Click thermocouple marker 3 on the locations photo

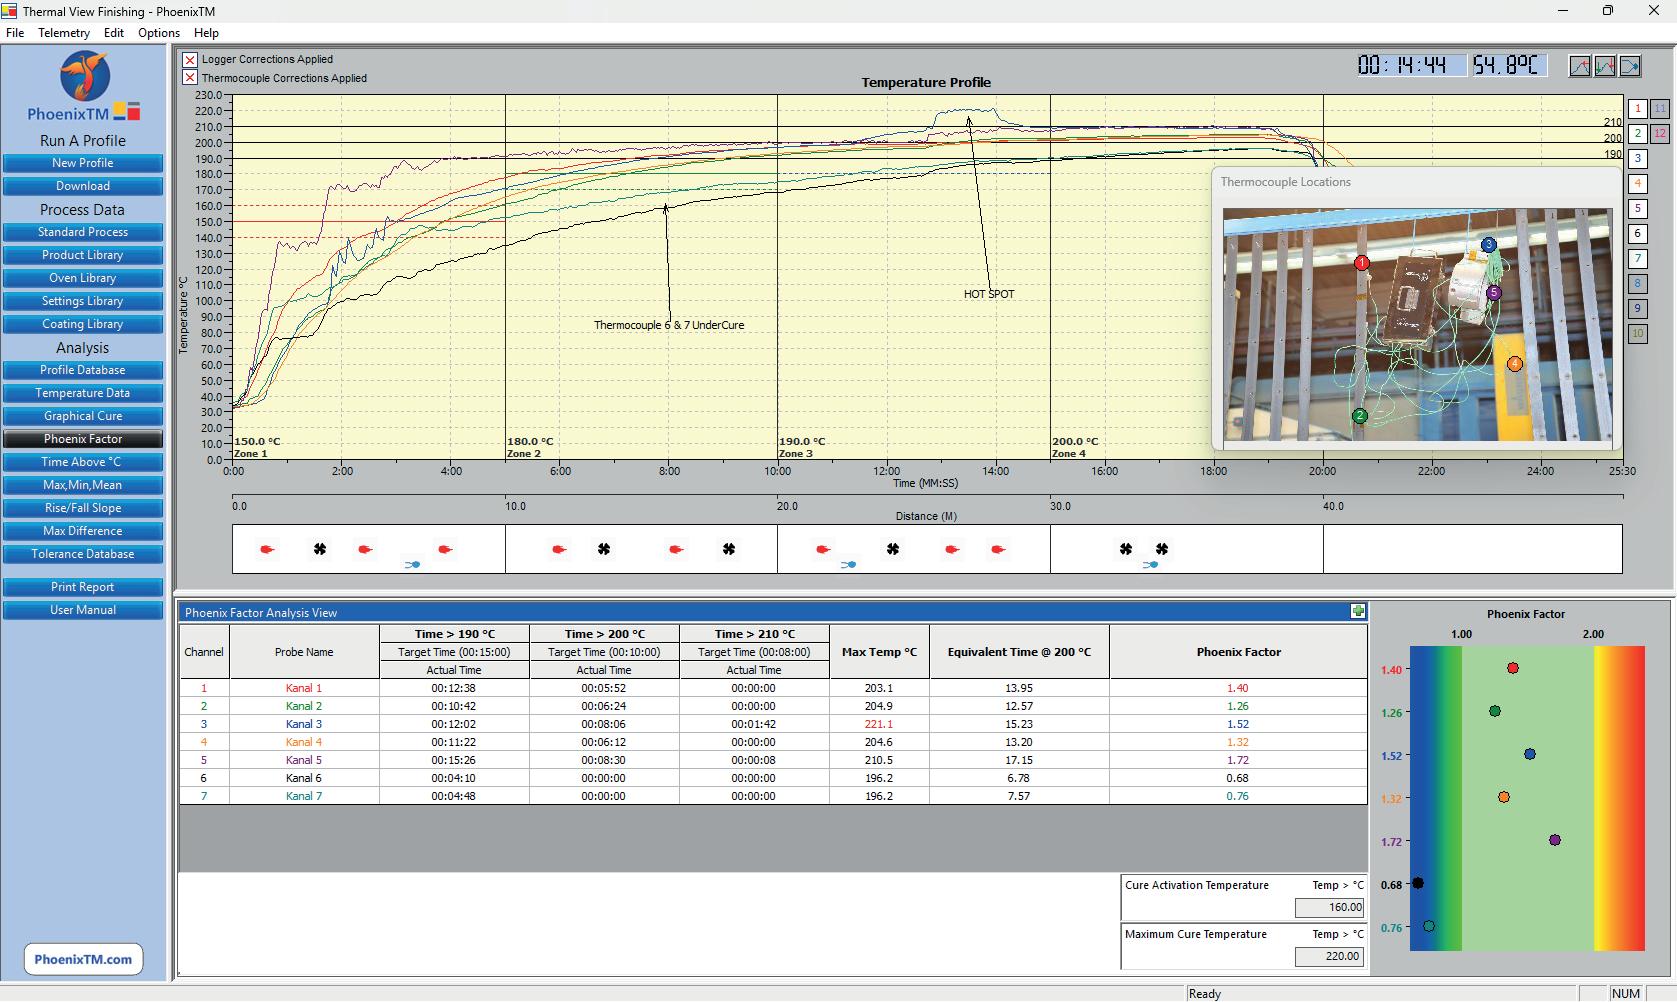[x=1488, y=244]
